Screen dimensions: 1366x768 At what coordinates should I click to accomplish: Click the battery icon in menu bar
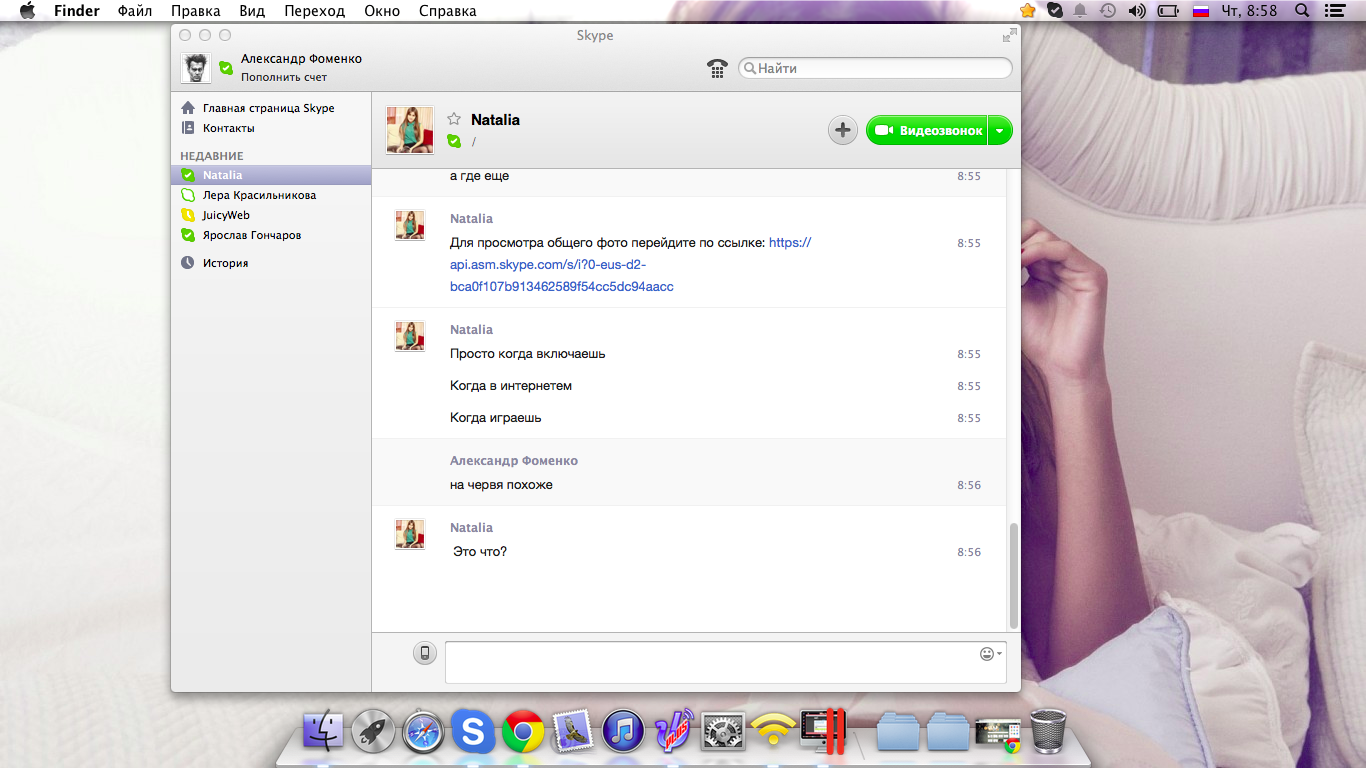[1168, 11]
